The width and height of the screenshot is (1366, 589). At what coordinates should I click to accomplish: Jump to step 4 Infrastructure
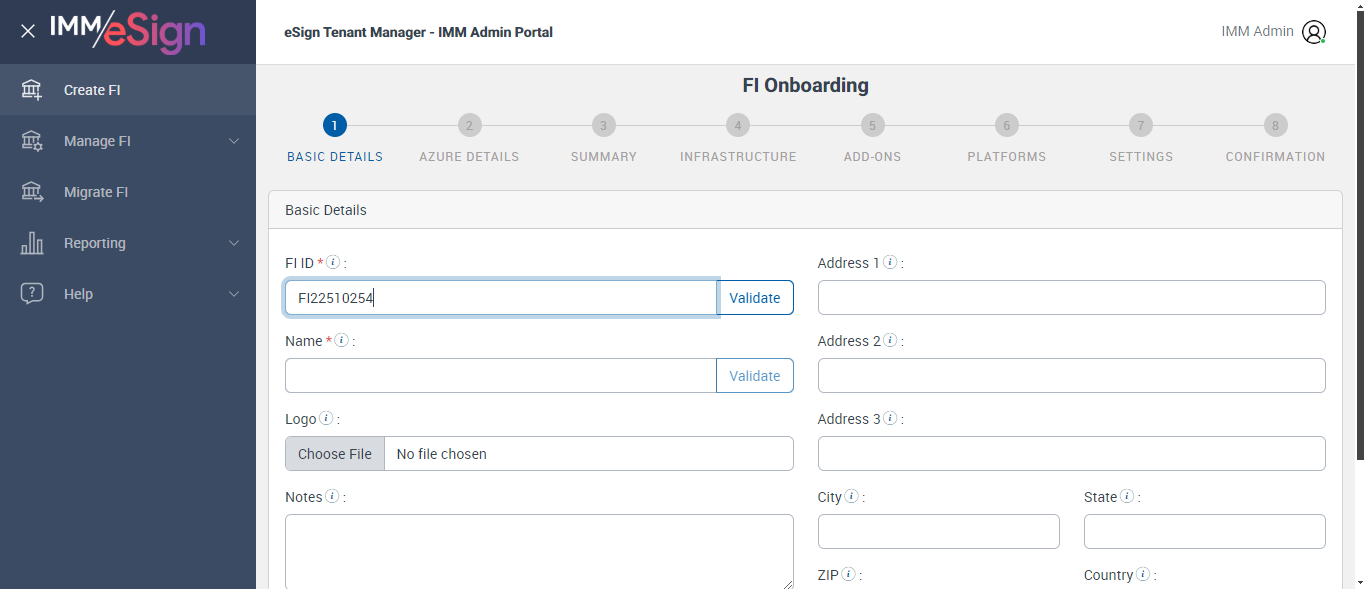737,126
